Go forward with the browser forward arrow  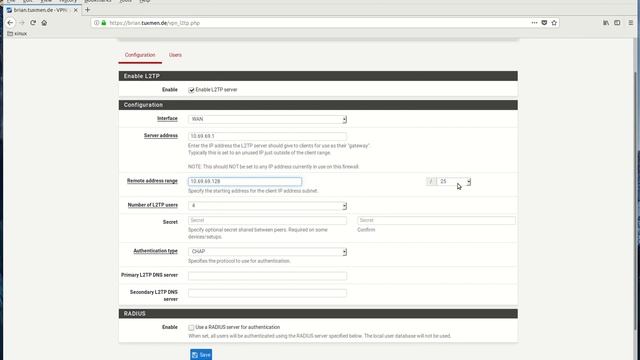22,23
